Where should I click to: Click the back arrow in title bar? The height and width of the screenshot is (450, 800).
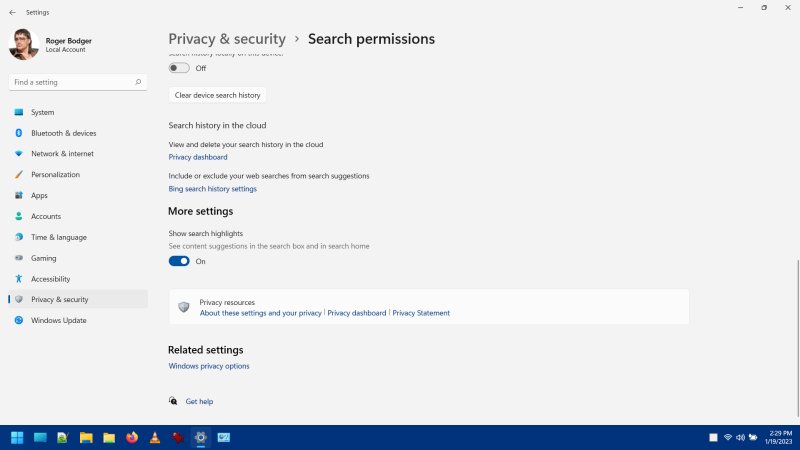(12, 12)
